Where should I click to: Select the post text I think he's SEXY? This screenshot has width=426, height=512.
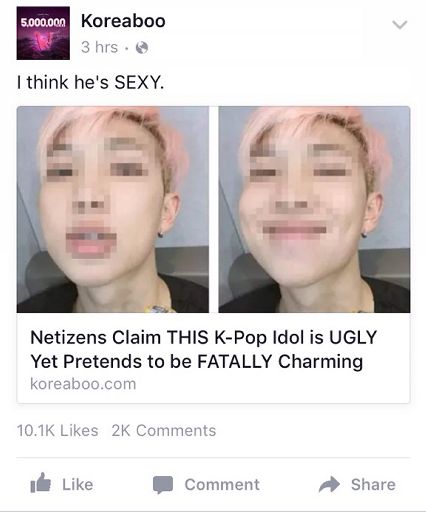(x=90, y=82)
